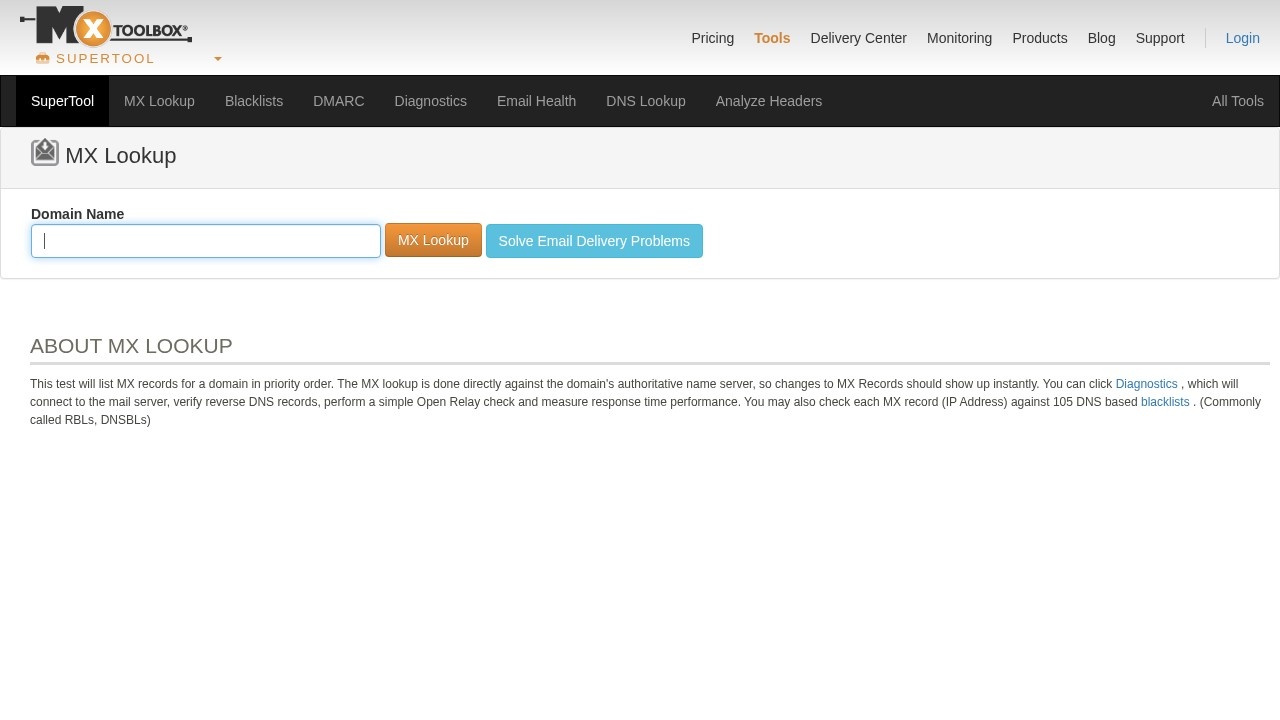Switch to the MX Lookup tab
Viewport: 1280px width, 720px height.
(x=159, y=101)
